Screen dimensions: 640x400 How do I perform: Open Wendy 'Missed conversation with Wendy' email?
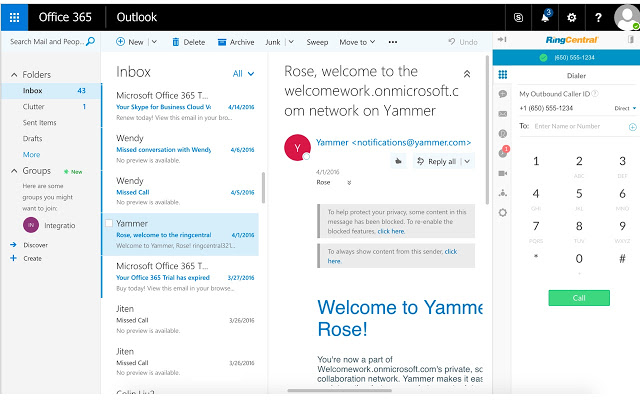coord(180,149)
